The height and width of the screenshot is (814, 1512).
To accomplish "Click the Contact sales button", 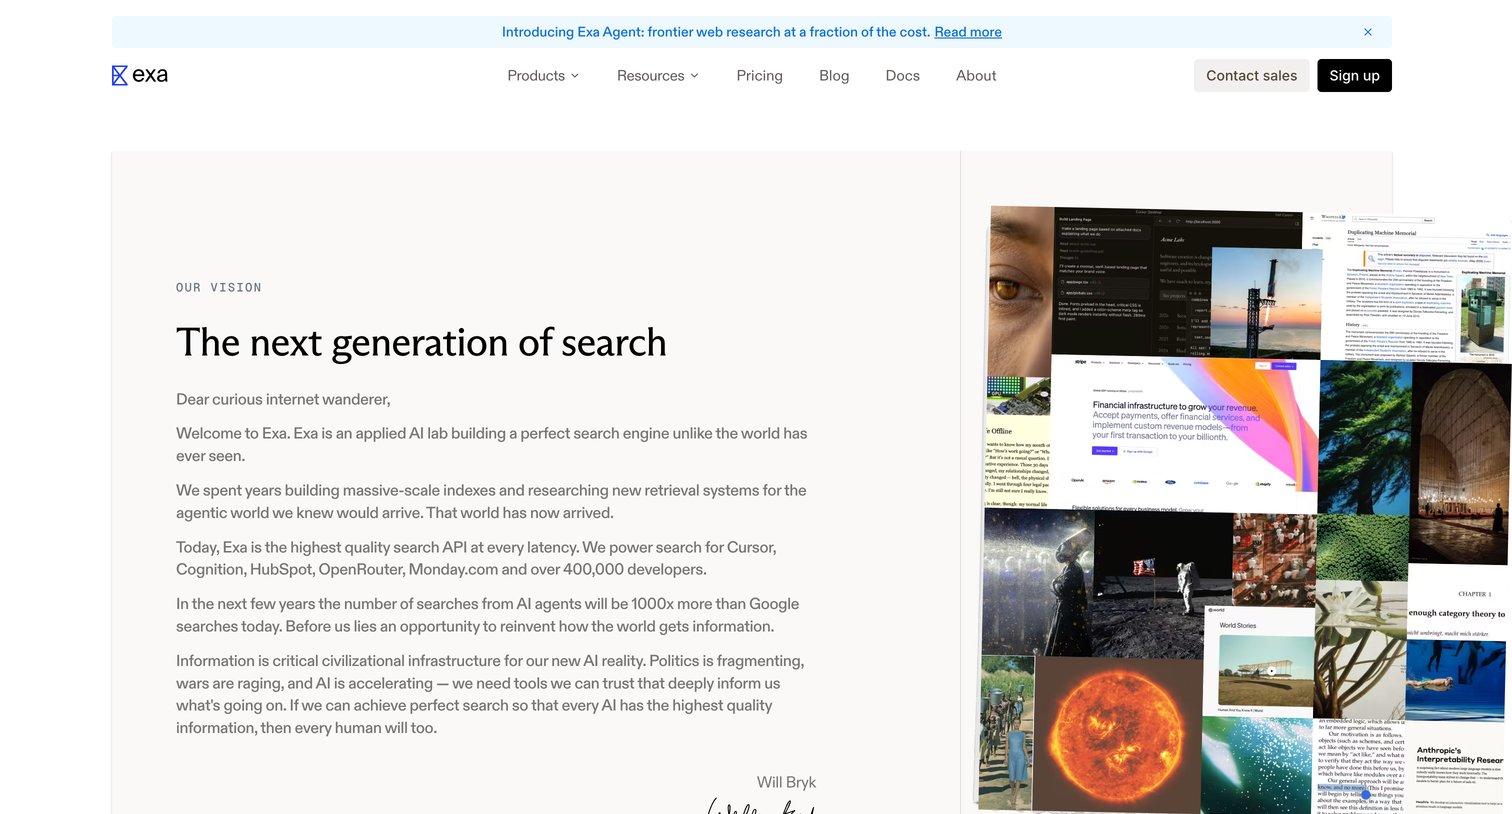I will point(1251,76).
